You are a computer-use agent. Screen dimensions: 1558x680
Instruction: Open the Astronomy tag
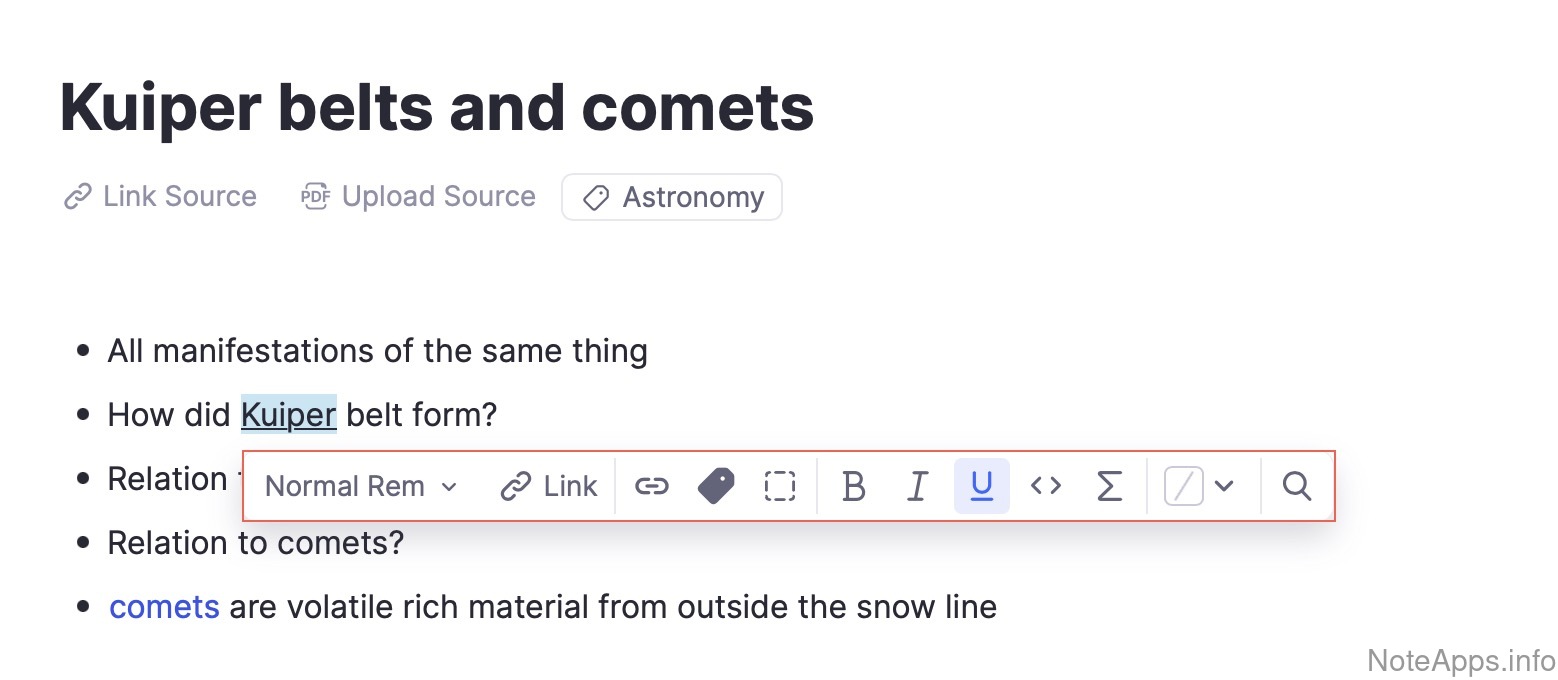(672, 197)
